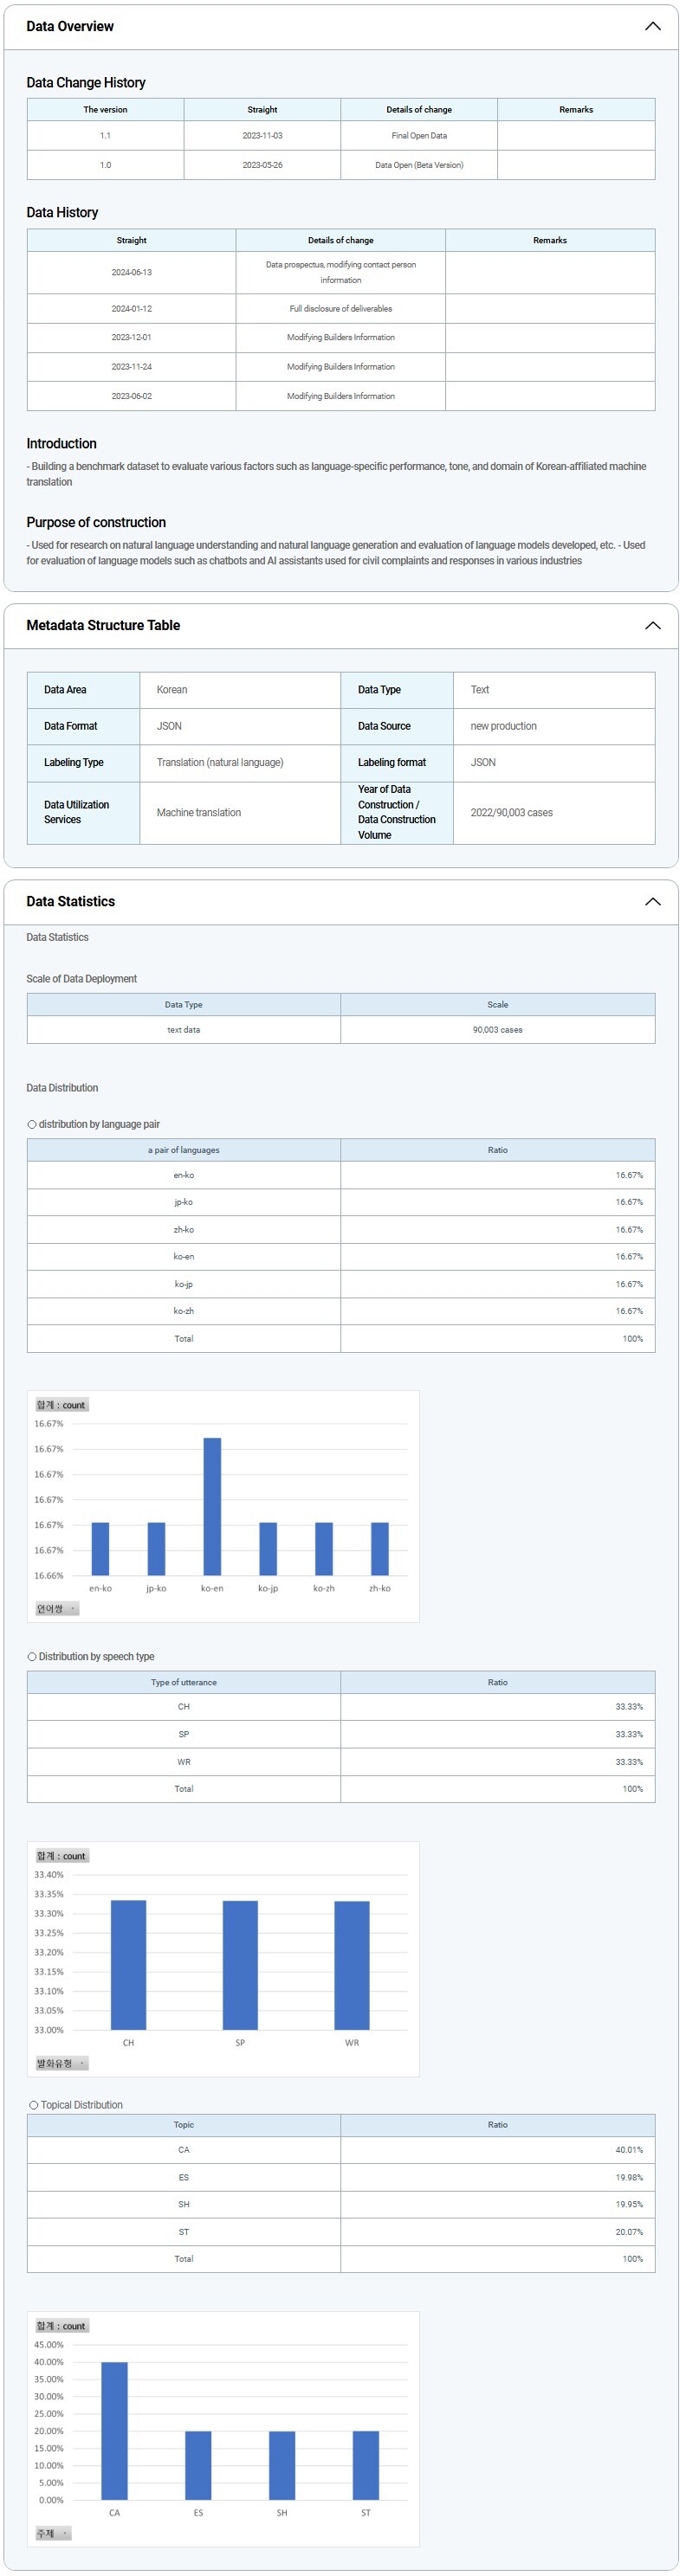Select circle beside 'distribution by language pair'
This screenshot has width=686, height=2576.
tap(32, 1124)
